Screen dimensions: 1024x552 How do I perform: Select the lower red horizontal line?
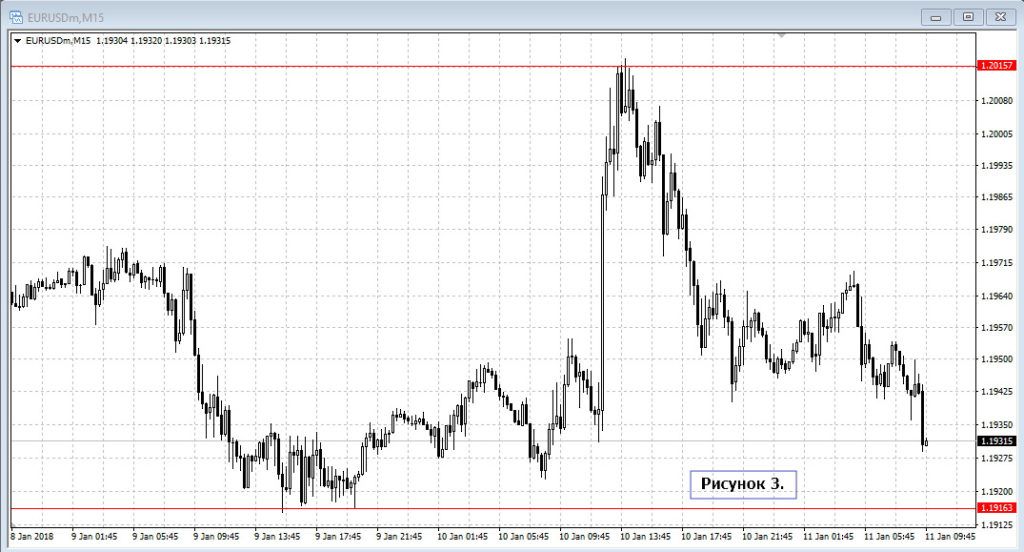click(500, 508)
